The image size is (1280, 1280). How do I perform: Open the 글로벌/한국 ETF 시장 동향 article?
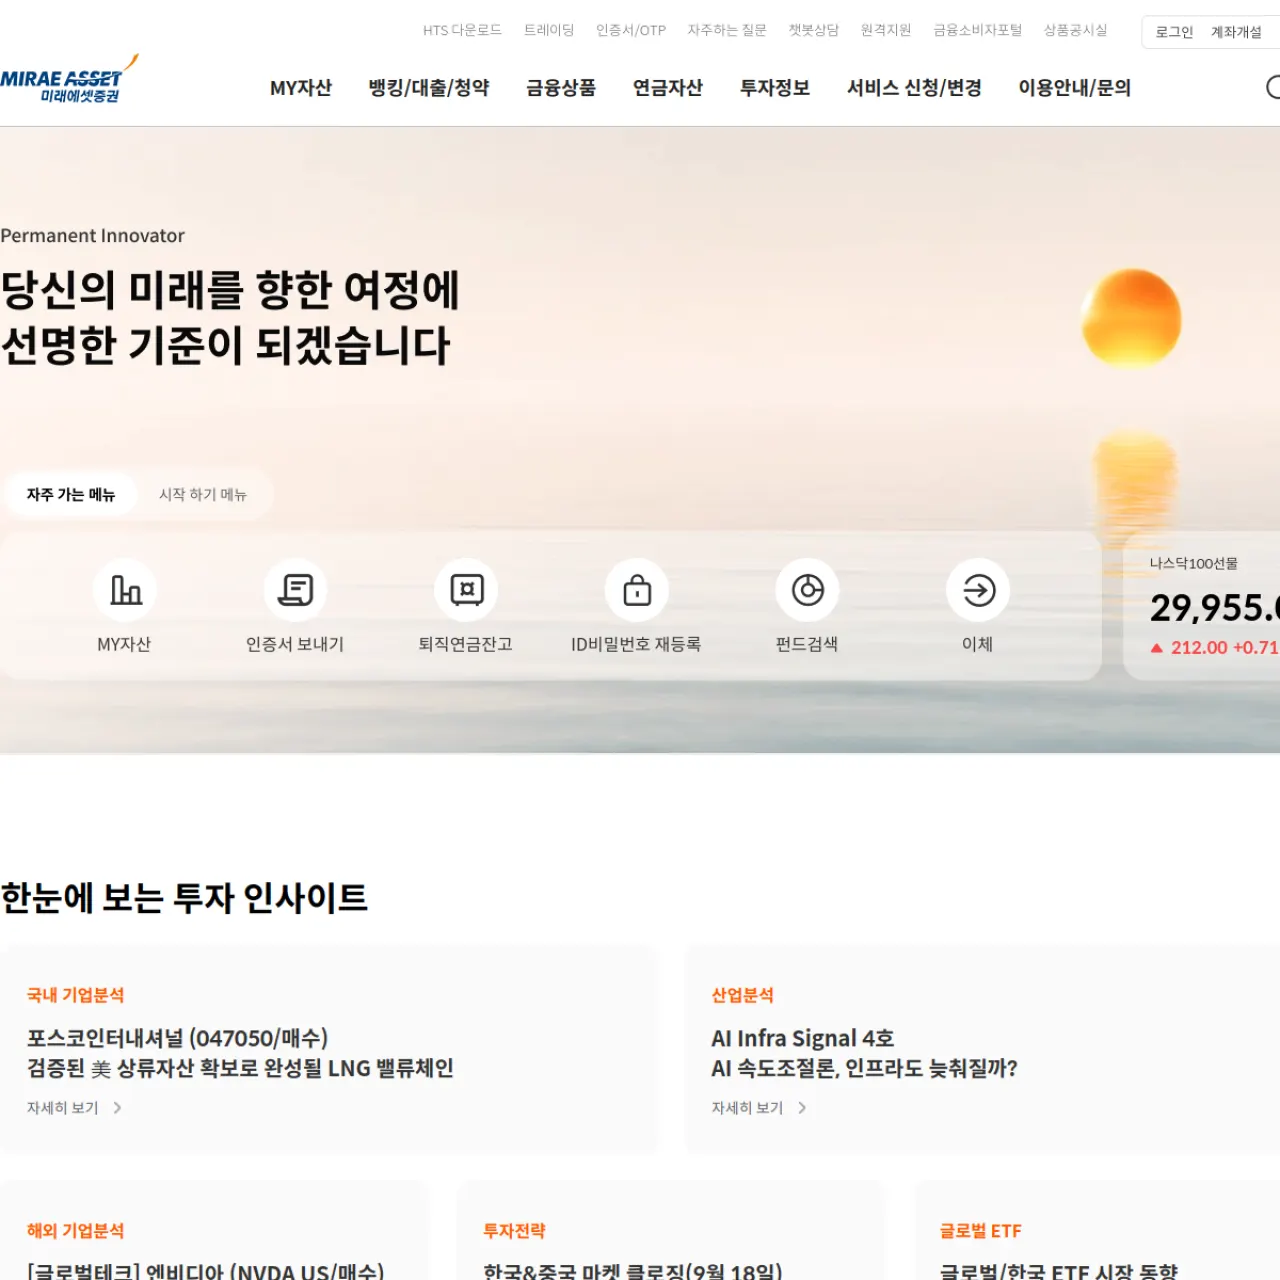click(x=1059, y=1270)
